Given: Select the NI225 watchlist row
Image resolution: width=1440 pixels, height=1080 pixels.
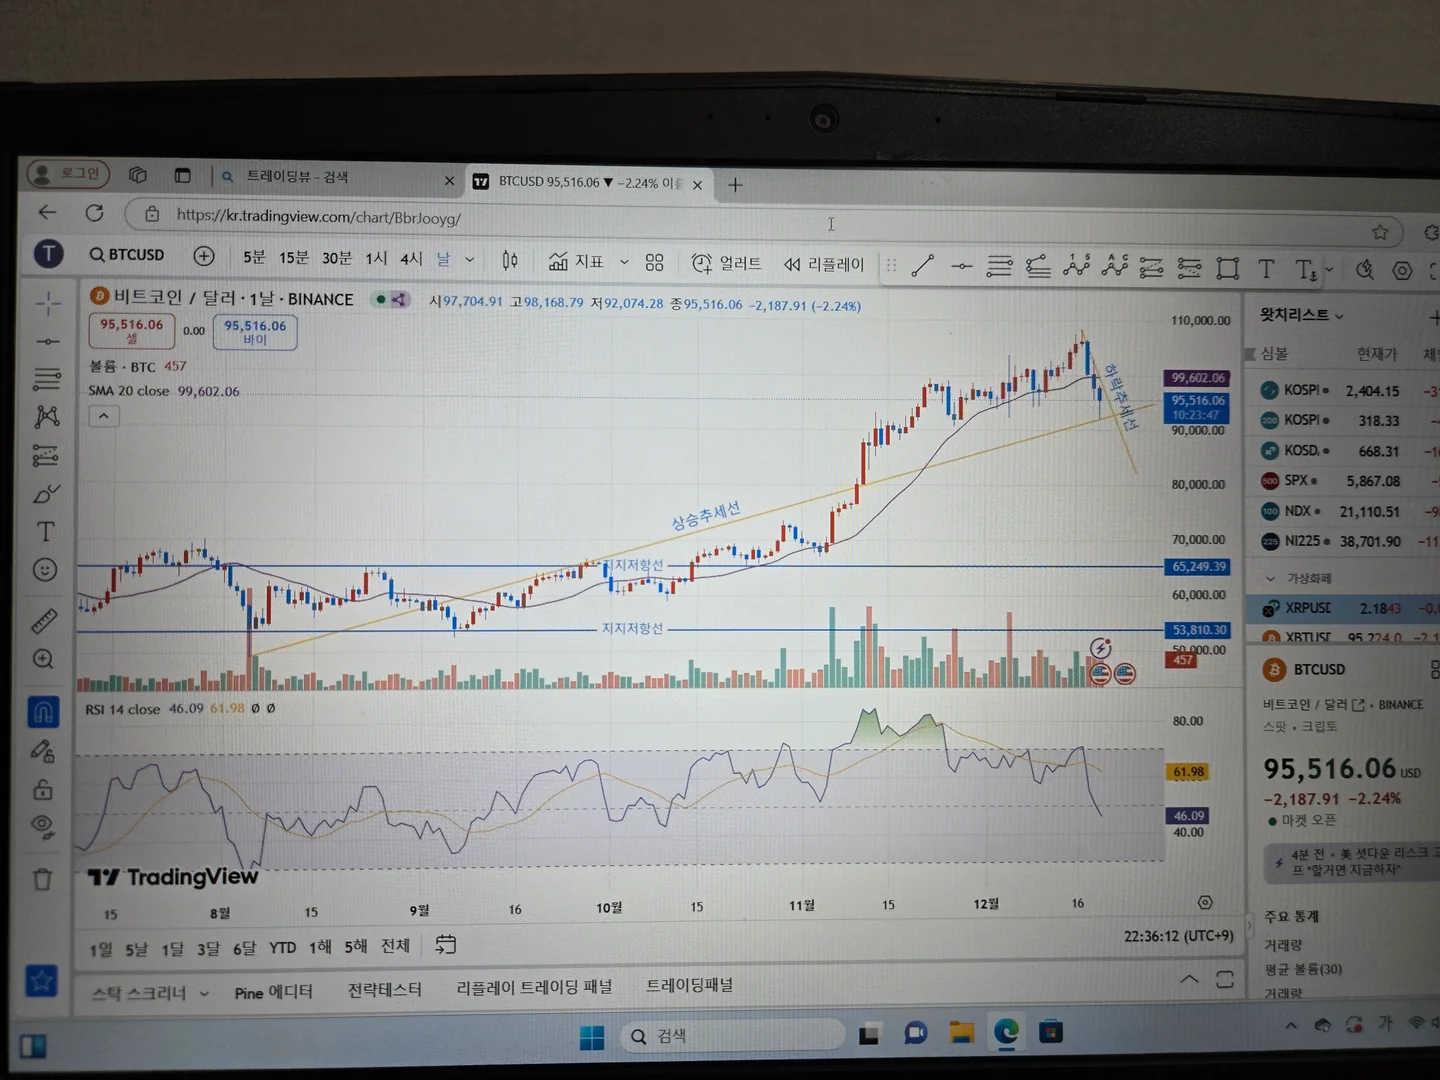Looking at the screenshot, I should [x=1345, y=541].
